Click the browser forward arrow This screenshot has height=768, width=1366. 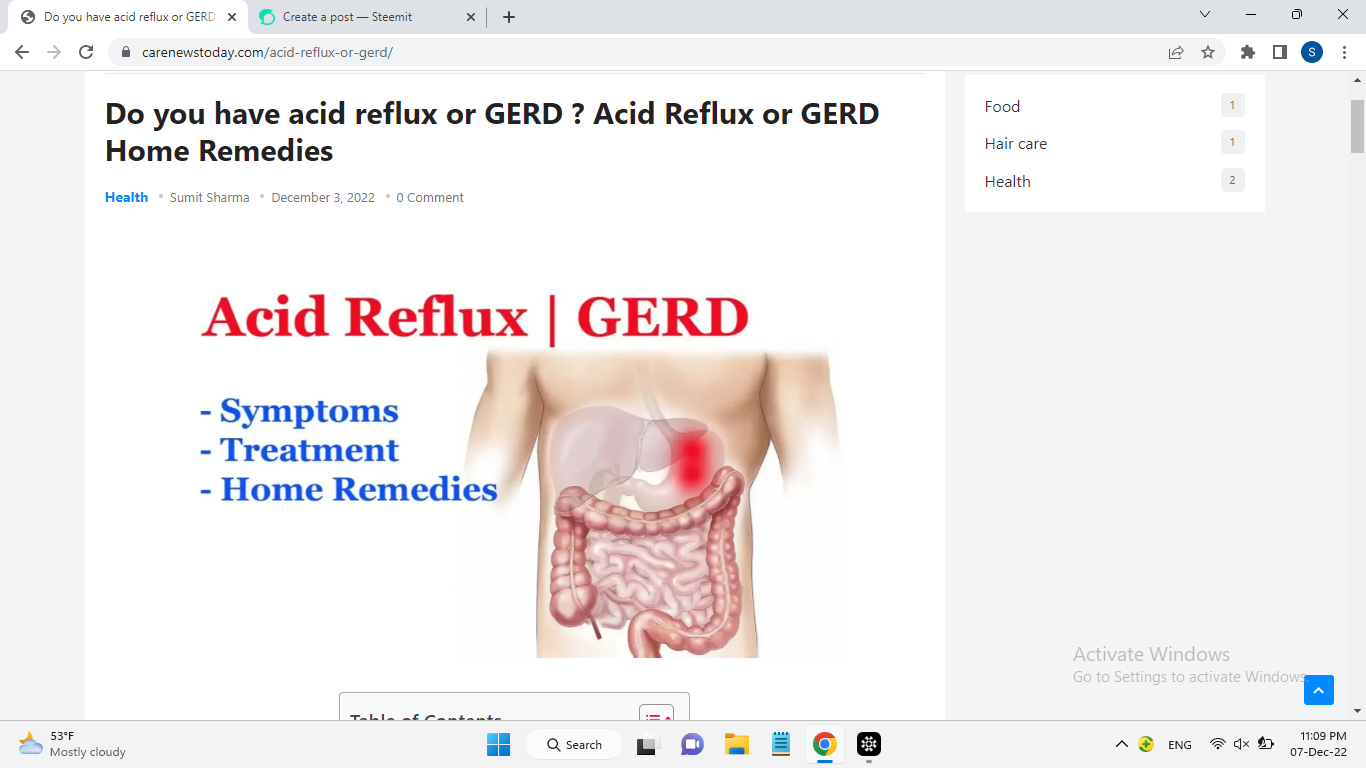[x=54, y=52]
